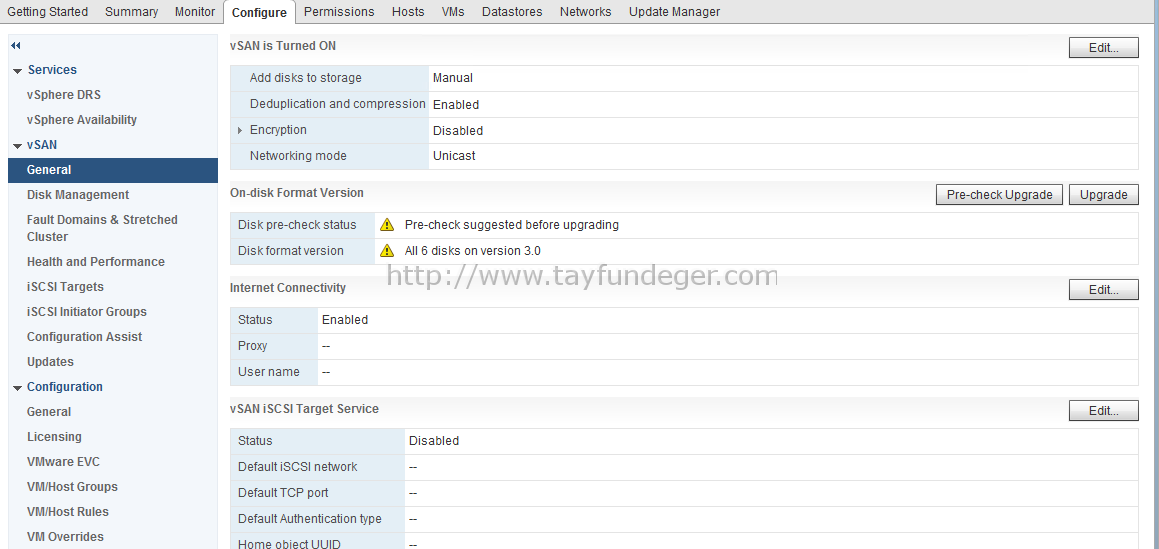Click the Services section heading

click(x=52, y=70)
